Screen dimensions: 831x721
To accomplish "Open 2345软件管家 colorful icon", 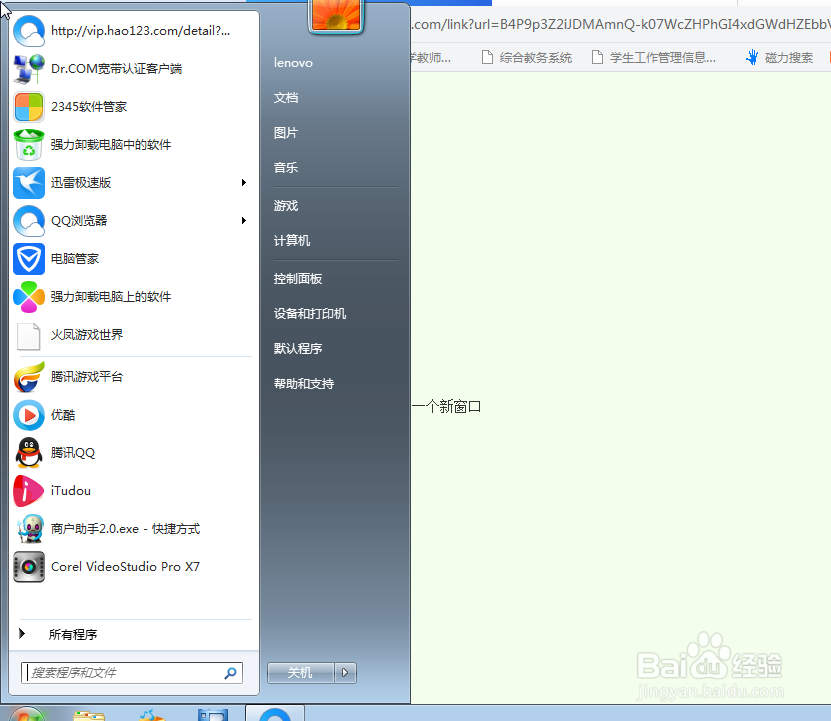I will [x=29, y=107].
